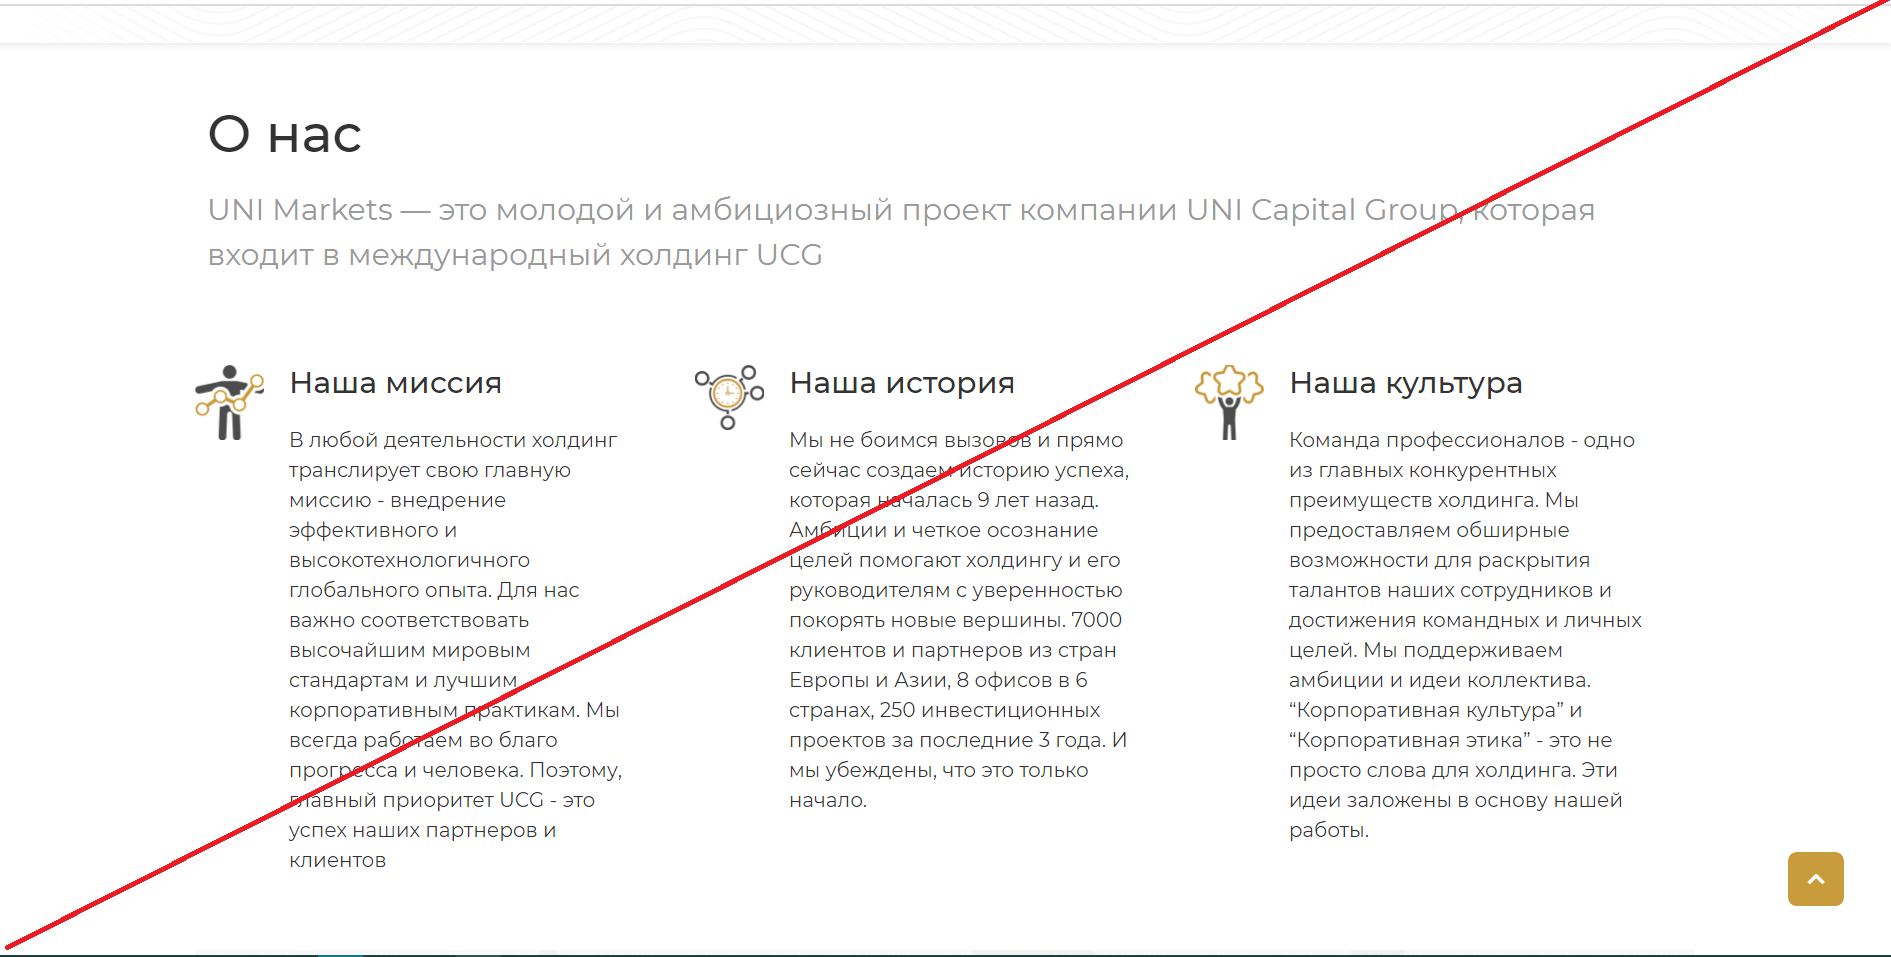Click the heading "Наша история"

pos(902,383)
